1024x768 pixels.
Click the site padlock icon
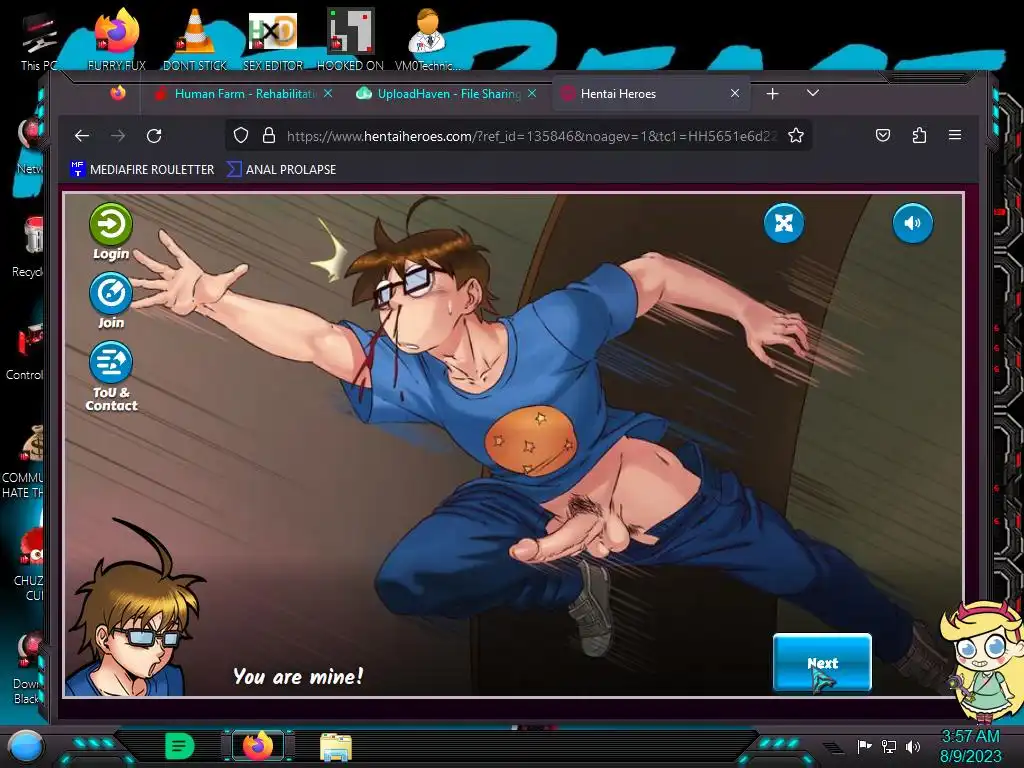click(268, 136)
